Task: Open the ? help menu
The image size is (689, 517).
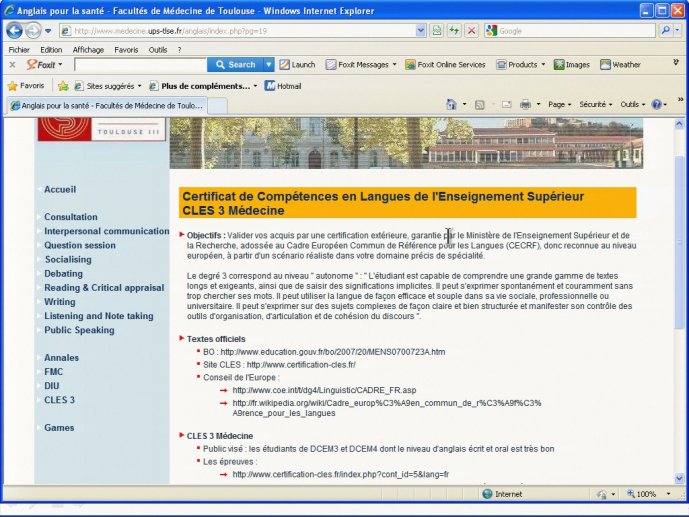Action: (x=179, y=50)
